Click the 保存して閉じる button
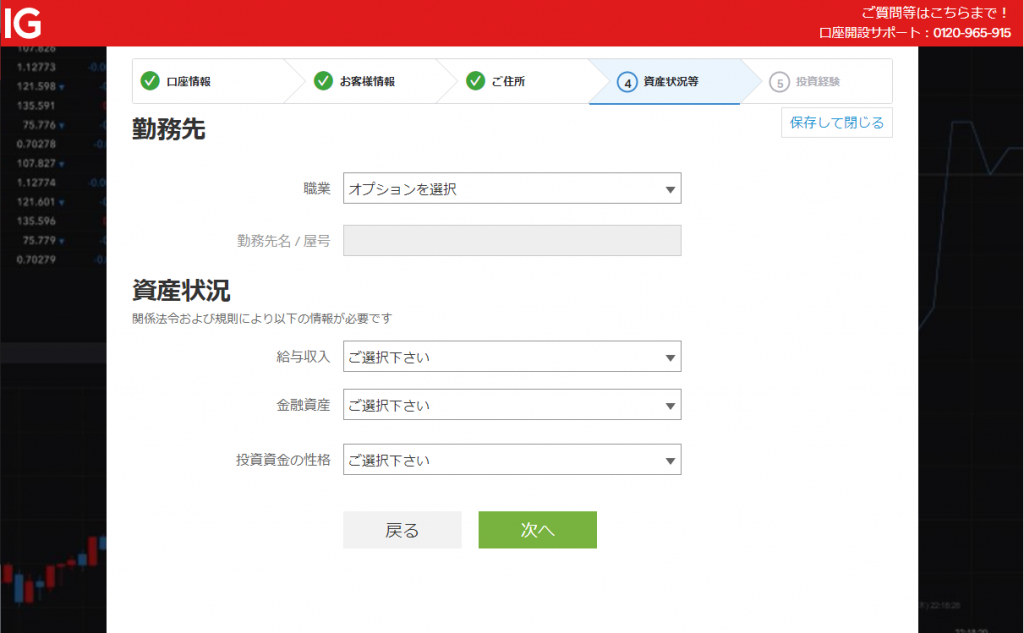Screen dimensions: 1024x633 (x=837, y=123)
